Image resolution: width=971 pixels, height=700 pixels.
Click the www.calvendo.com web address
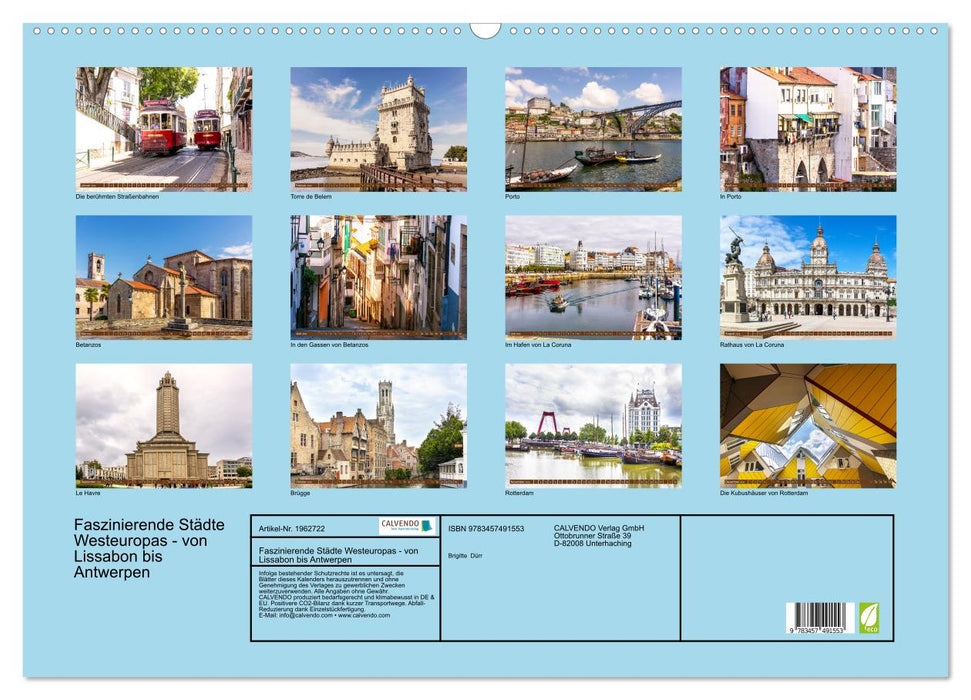pos(364,615)
